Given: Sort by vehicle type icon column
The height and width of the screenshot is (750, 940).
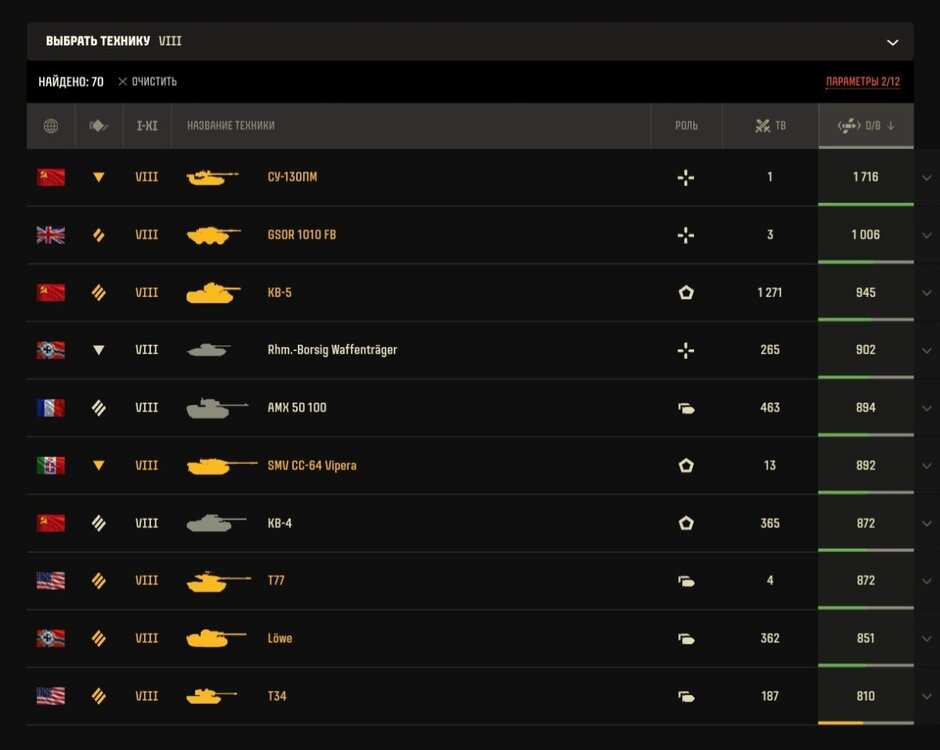Looking at the screenshot, I should click(x=98, y=126).
